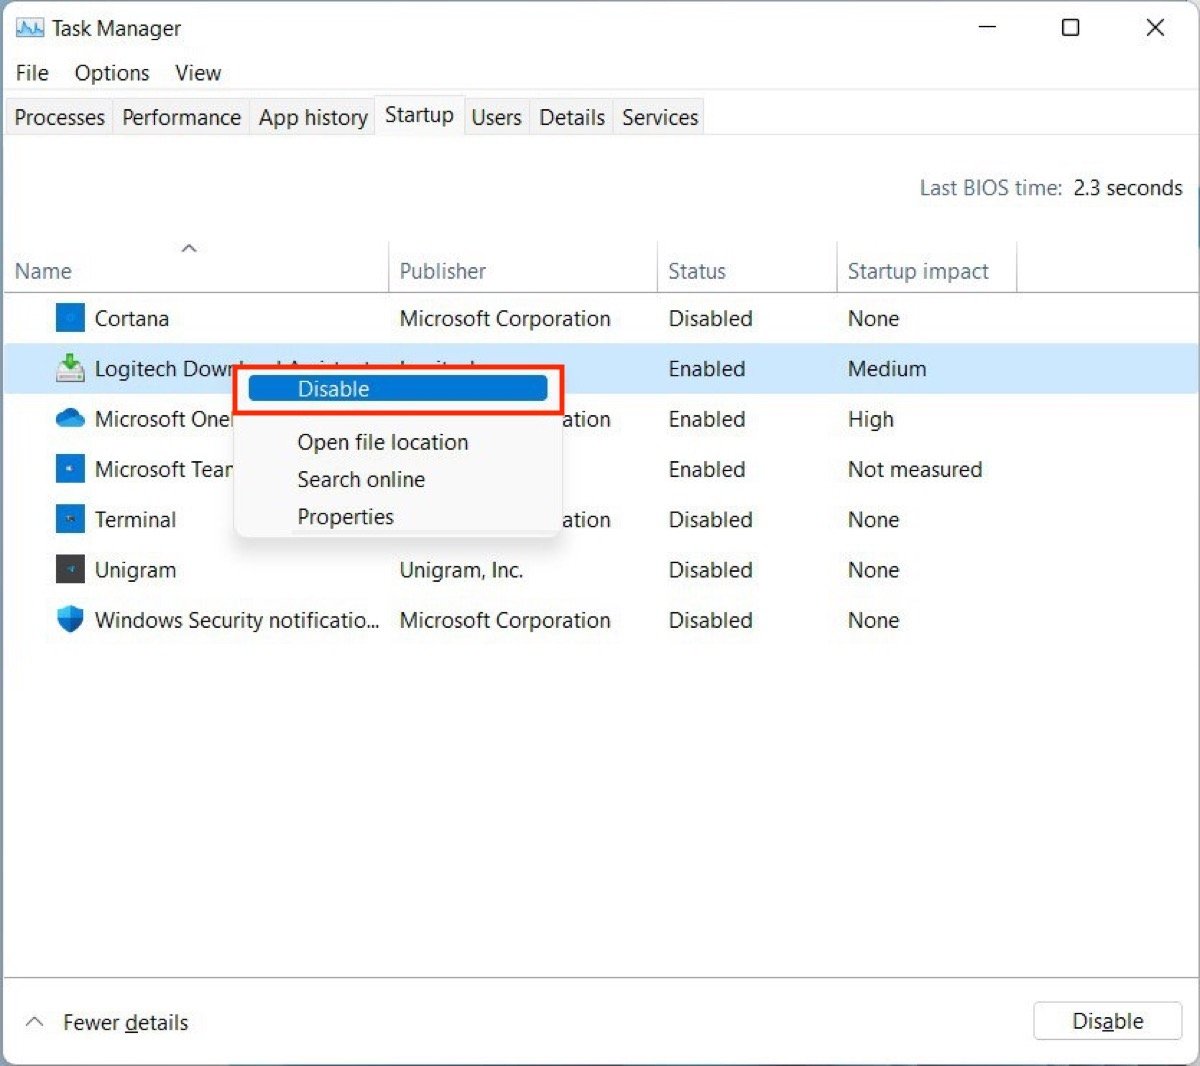
Task: Click the Logitech Download Assistant icon
Action: coord(70,369)
